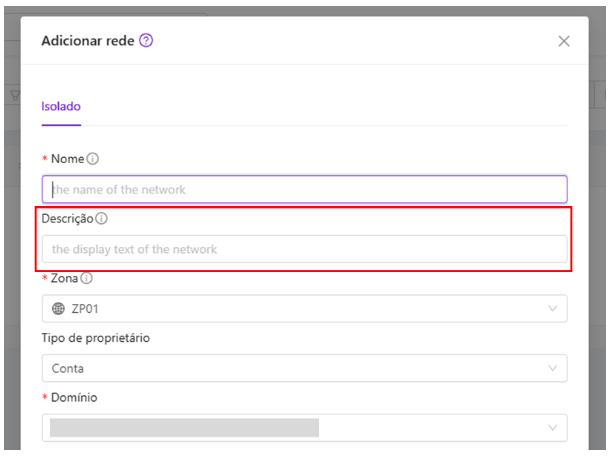Click the chevron arrow in the Zona field
This screenshot has height=457, width=610.
click(x=552, y=309)
